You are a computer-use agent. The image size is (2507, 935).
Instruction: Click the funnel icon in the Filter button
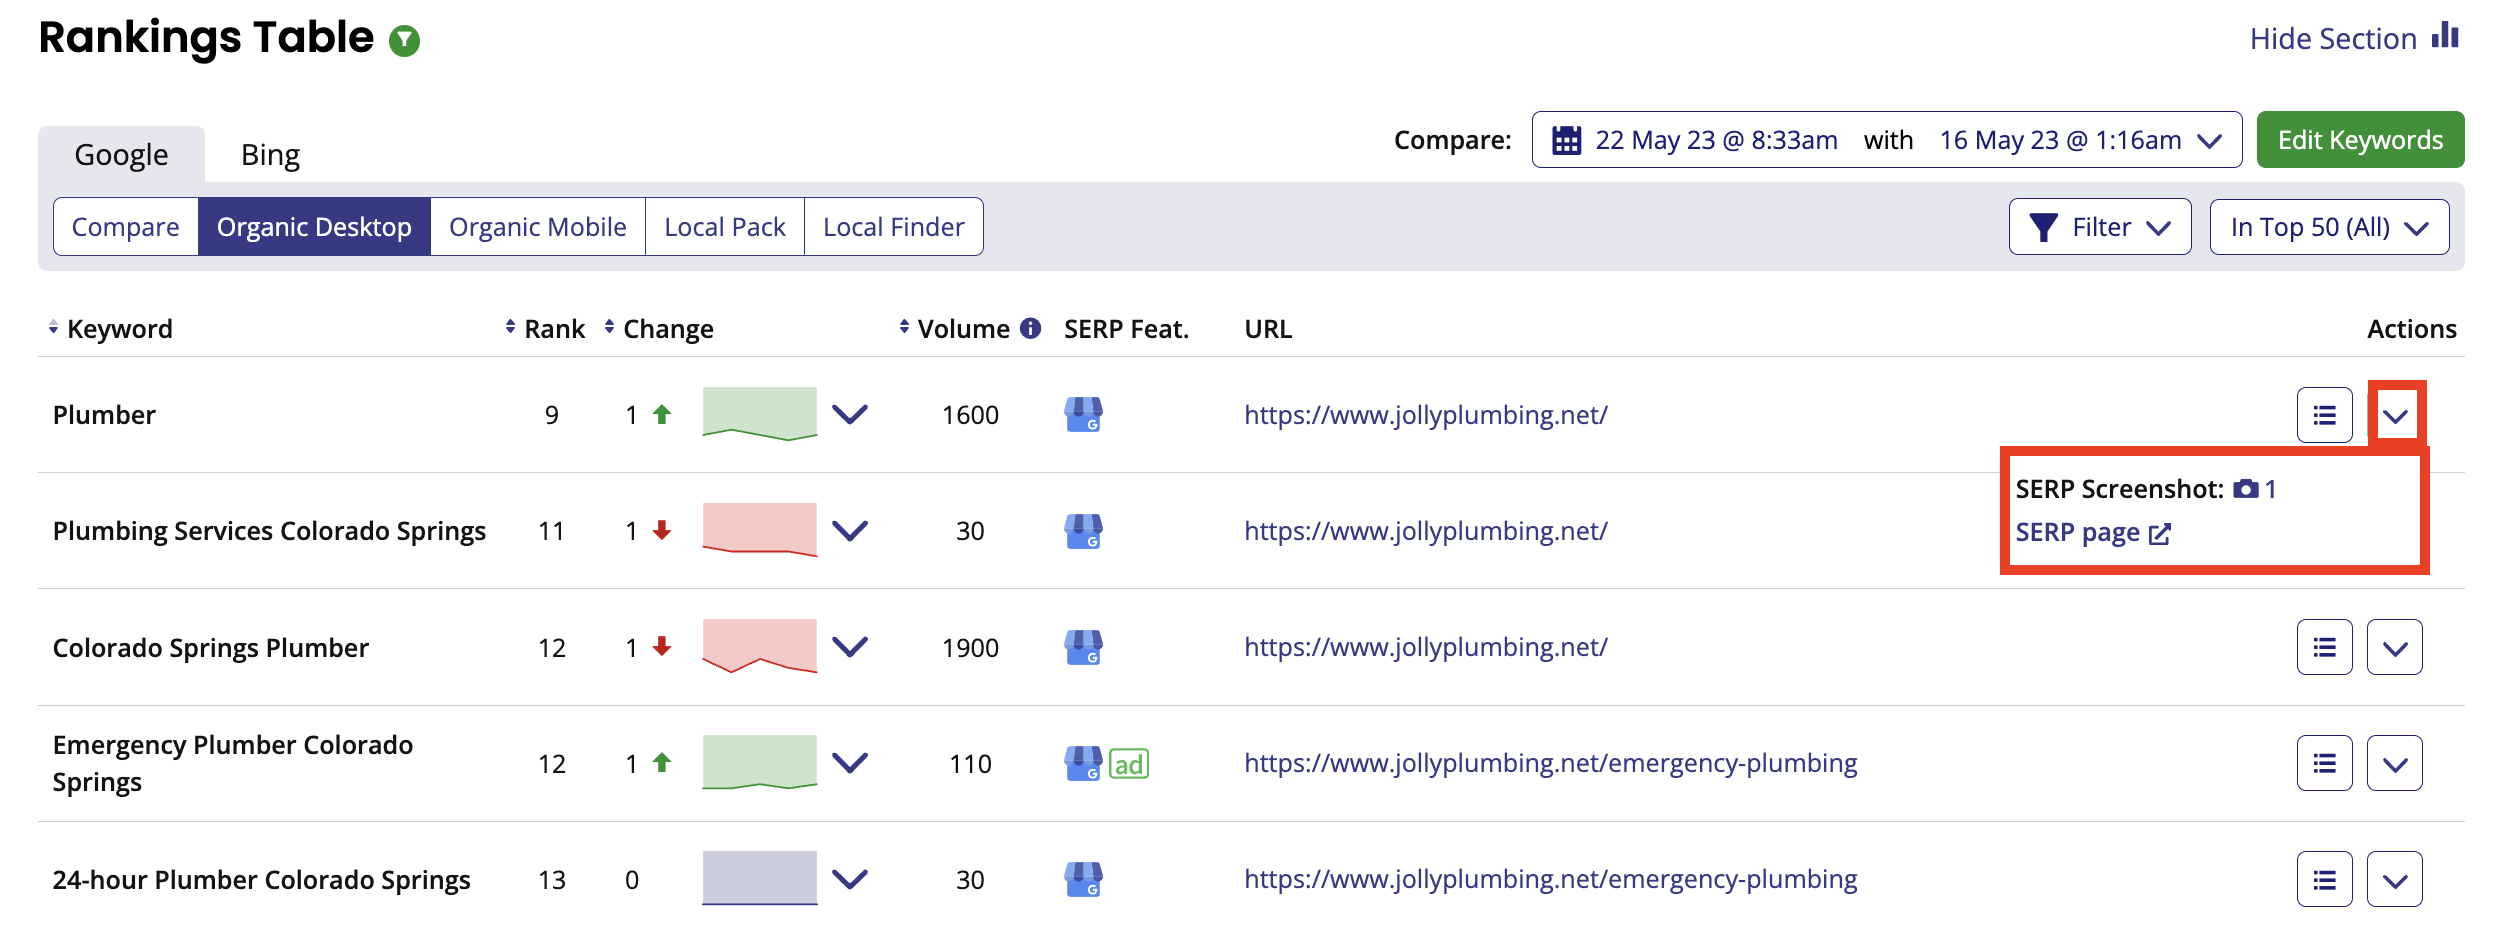(x=2044, y=227)
